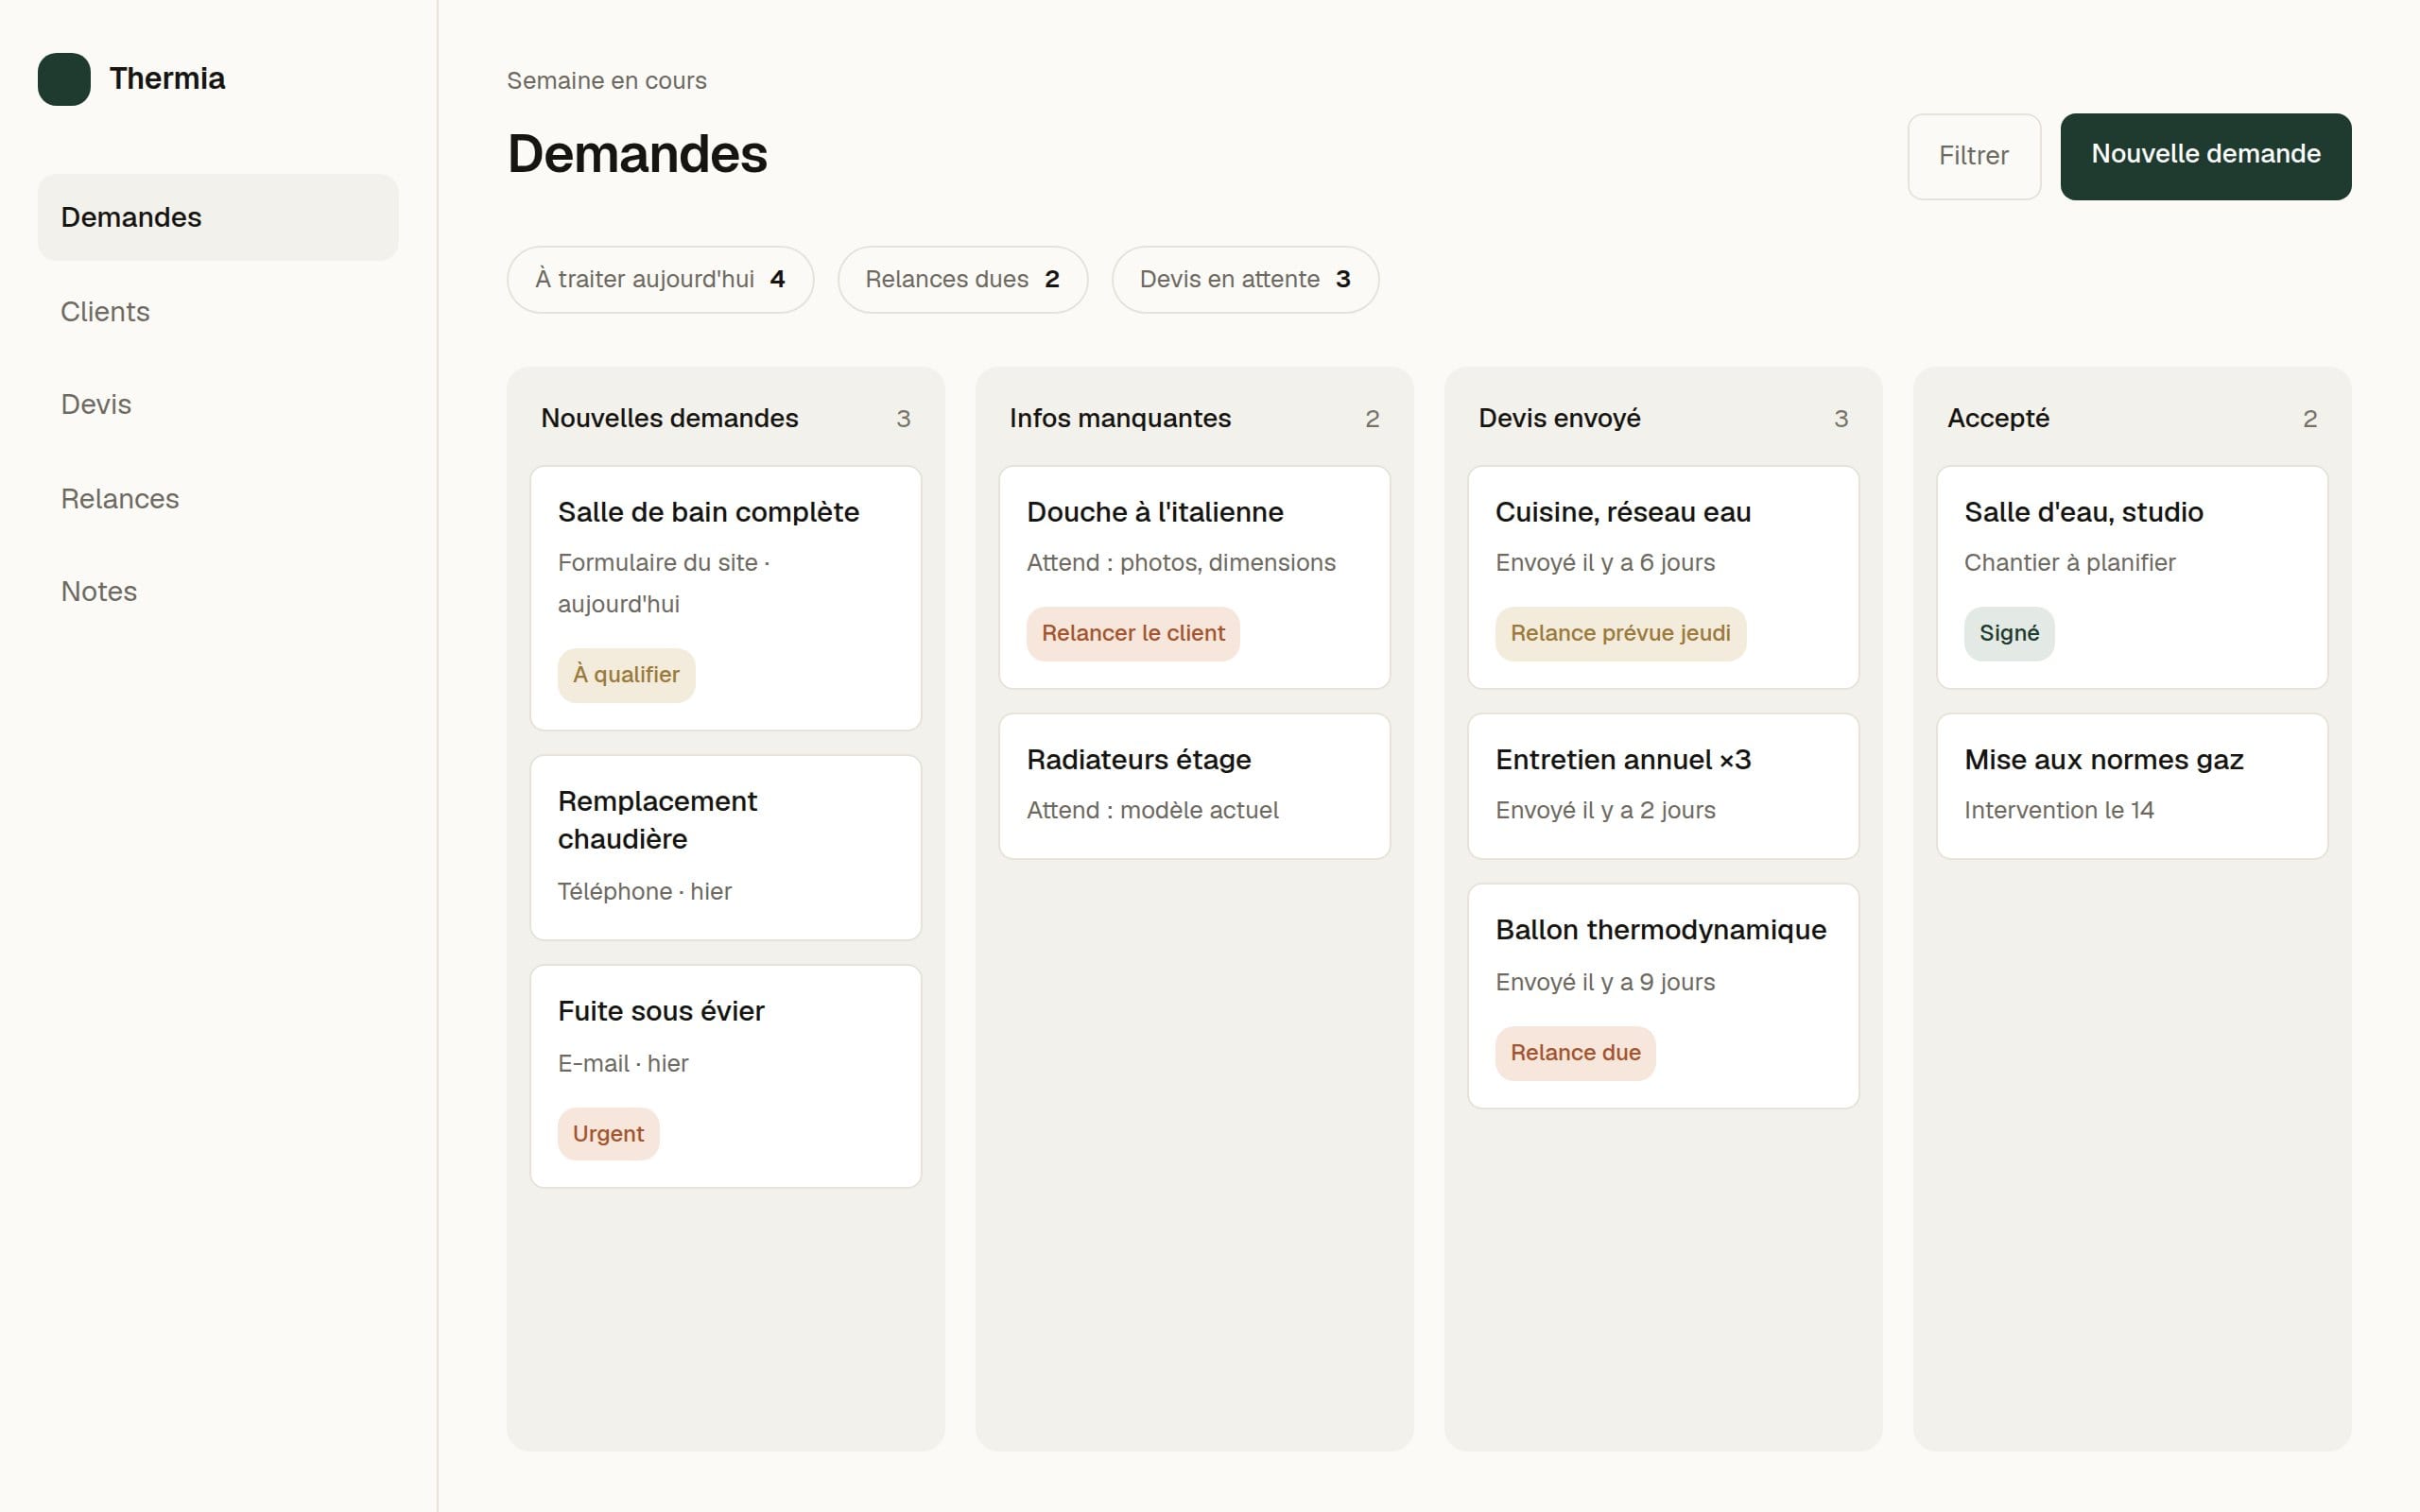Viewport: 2420px width, 1512px height.
Task: Click the Relance prévue jeudi tag
Action: (x=1620, y=634)
